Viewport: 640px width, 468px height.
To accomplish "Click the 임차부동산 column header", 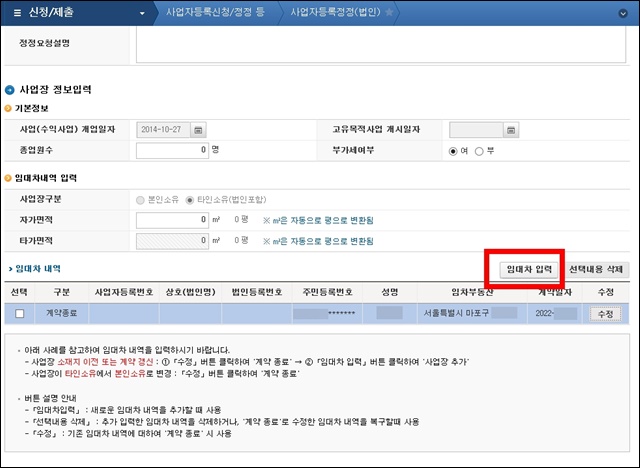I will [x=472, y=292].
